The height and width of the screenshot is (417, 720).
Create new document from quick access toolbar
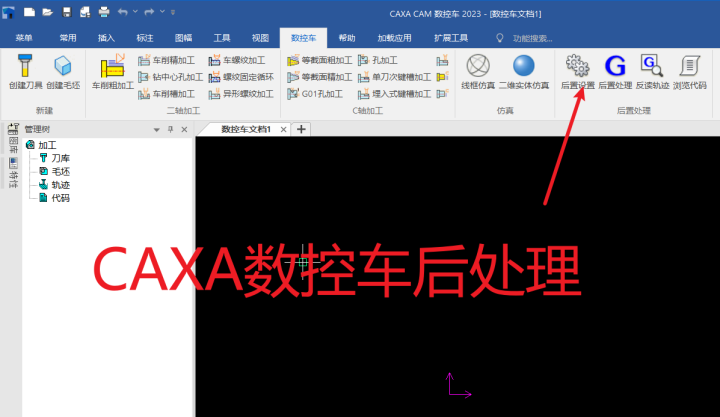point(29,12)
